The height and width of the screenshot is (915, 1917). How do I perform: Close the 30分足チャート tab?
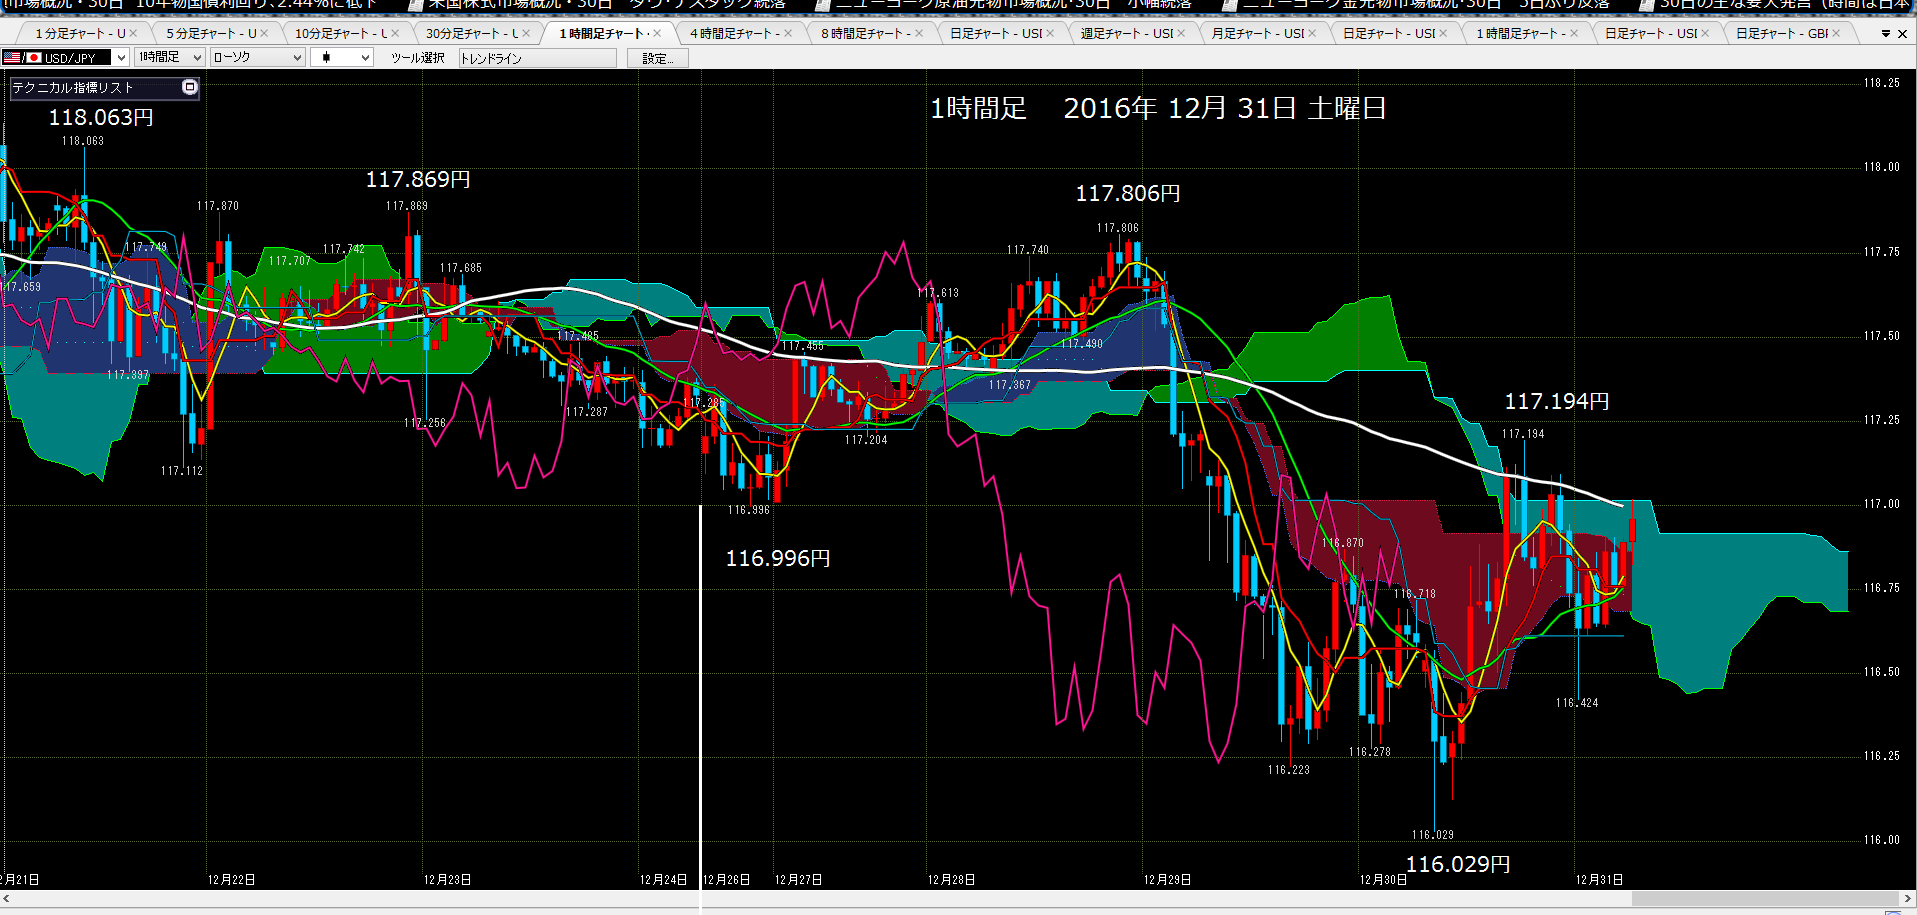pyautogui.click(x=526, y=33)
